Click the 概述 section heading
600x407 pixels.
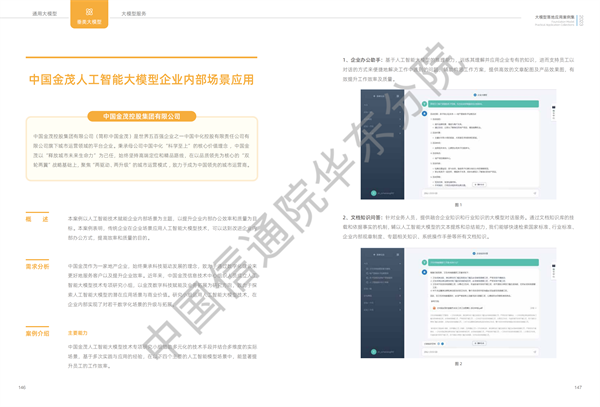37,219
